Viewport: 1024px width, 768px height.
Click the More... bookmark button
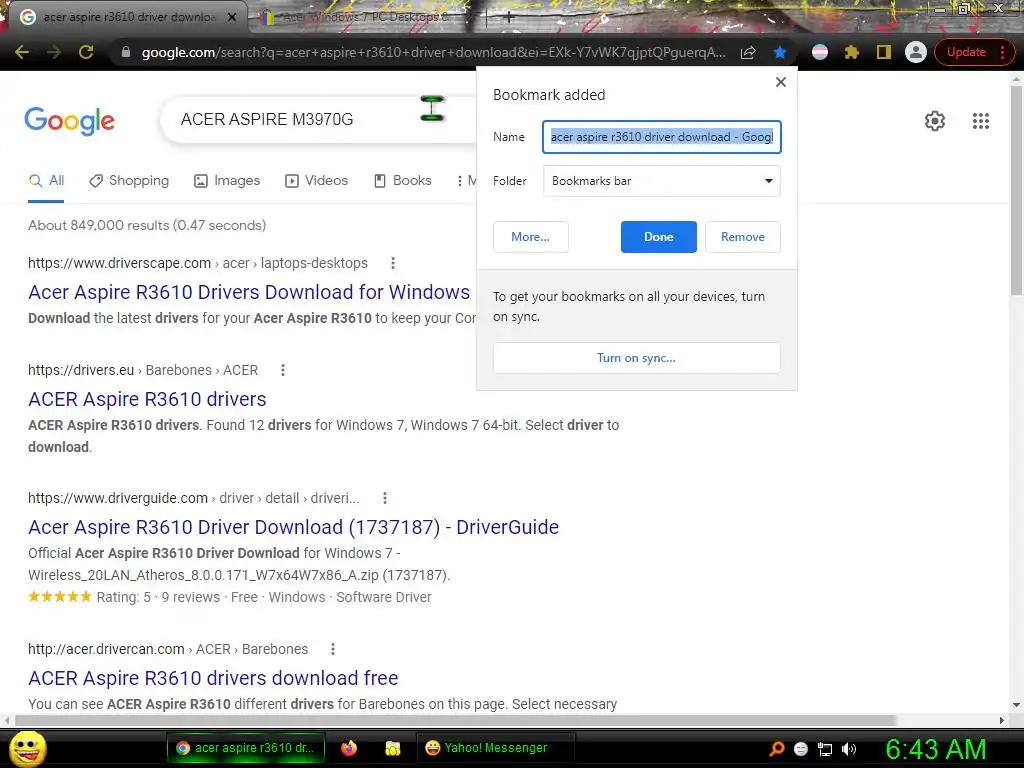(530, 237)
